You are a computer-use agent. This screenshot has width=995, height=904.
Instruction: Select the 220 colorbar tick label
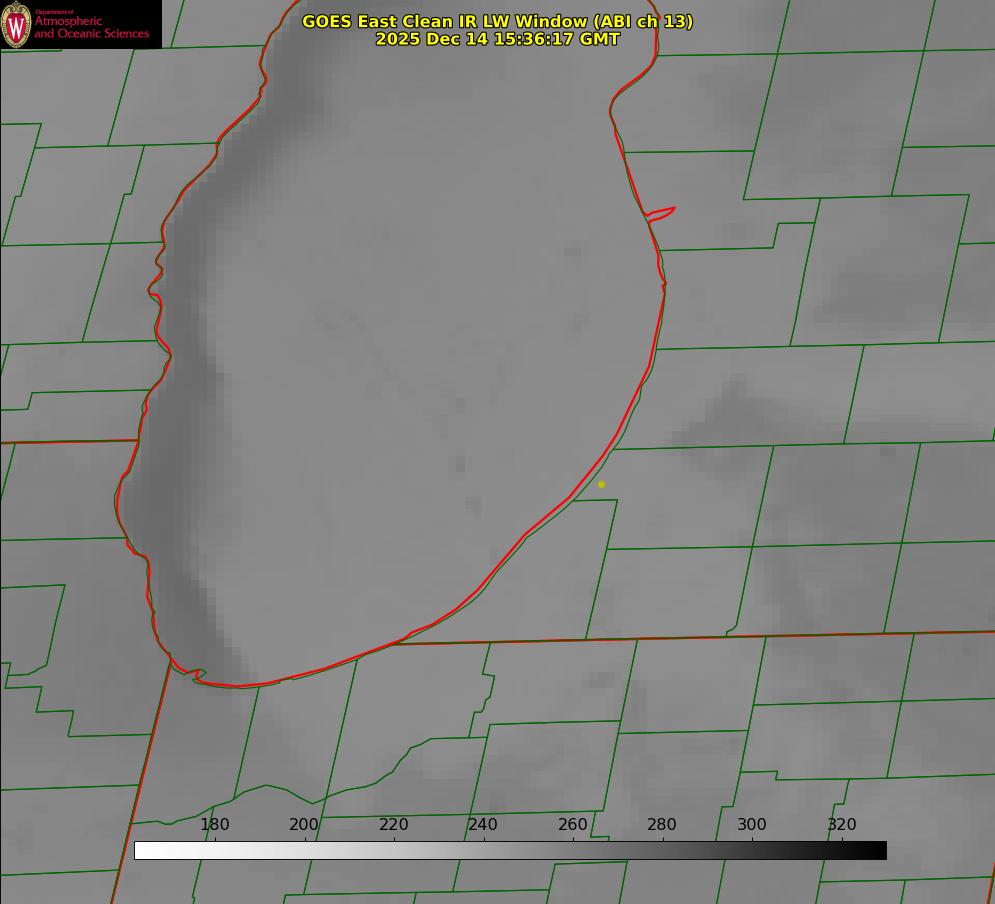coord(394,825)
